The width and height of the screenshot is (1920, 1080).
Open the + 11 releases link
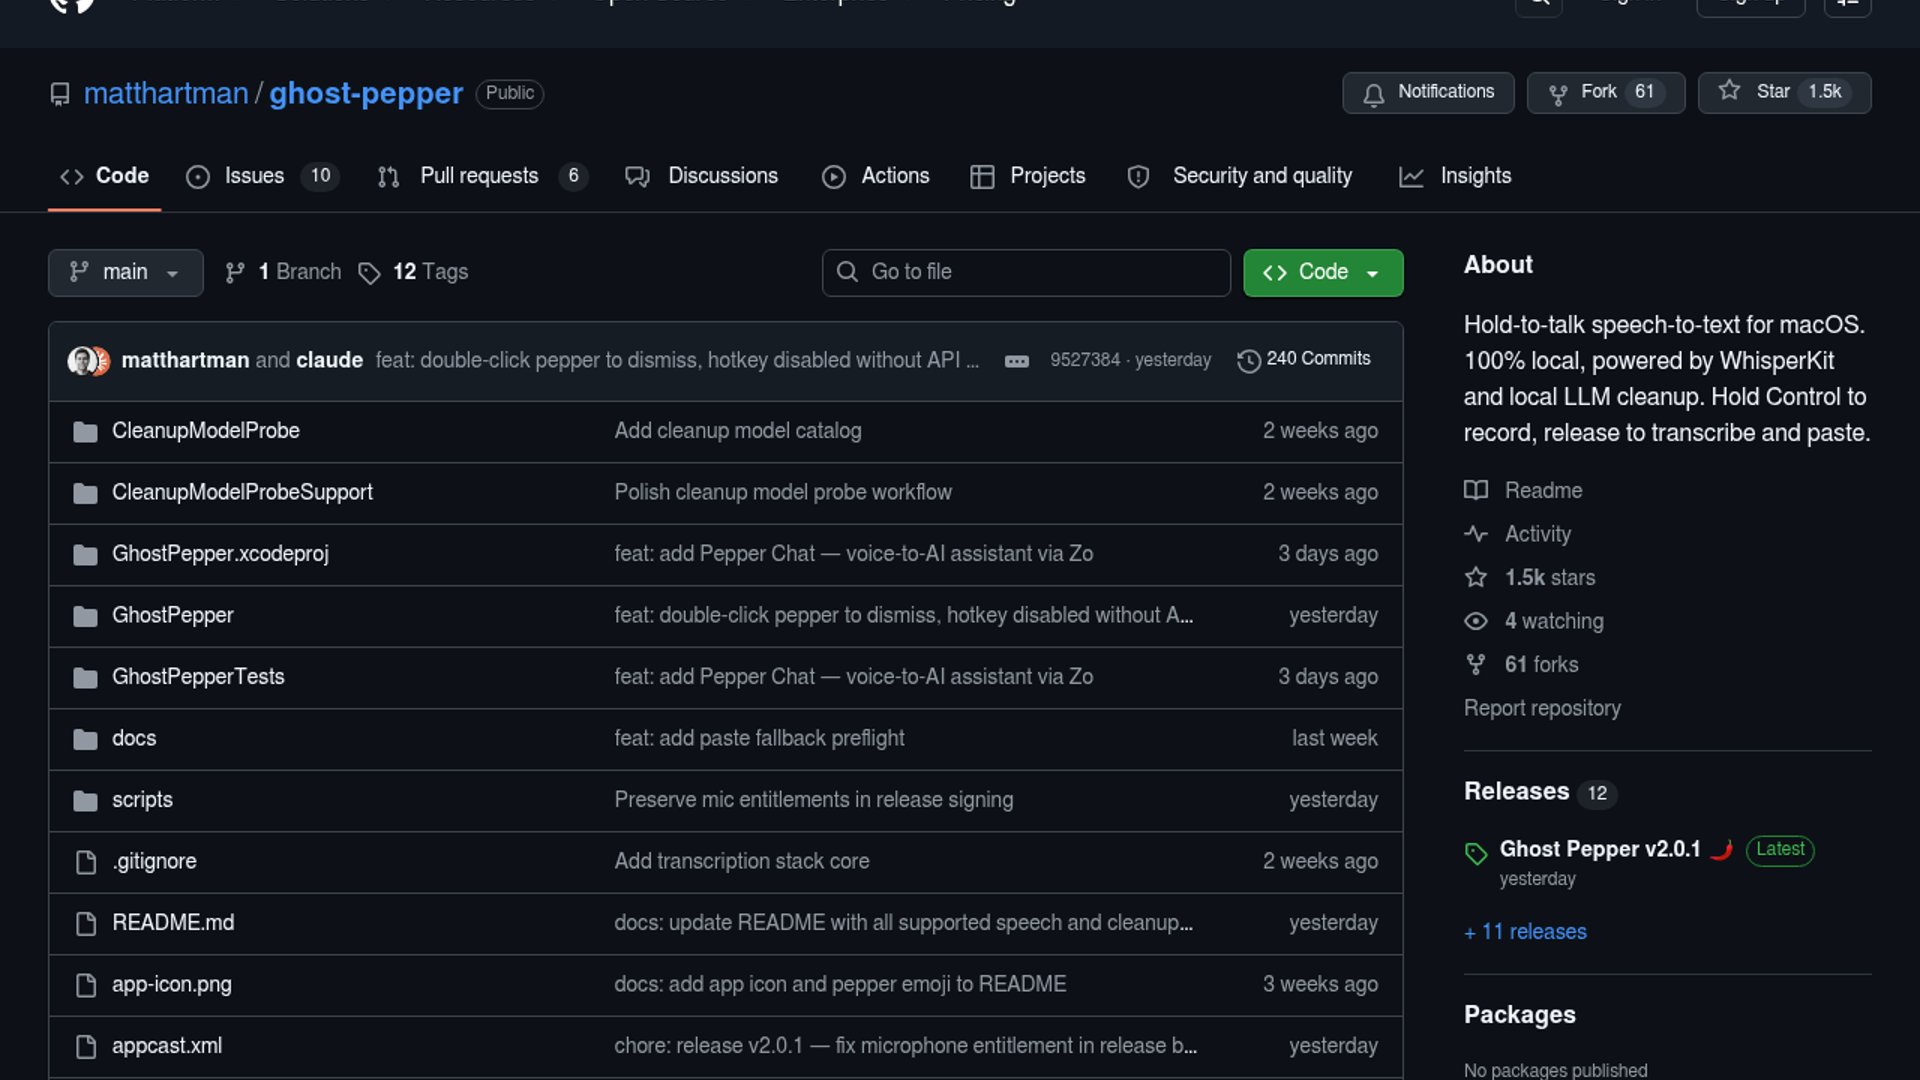1525,932
